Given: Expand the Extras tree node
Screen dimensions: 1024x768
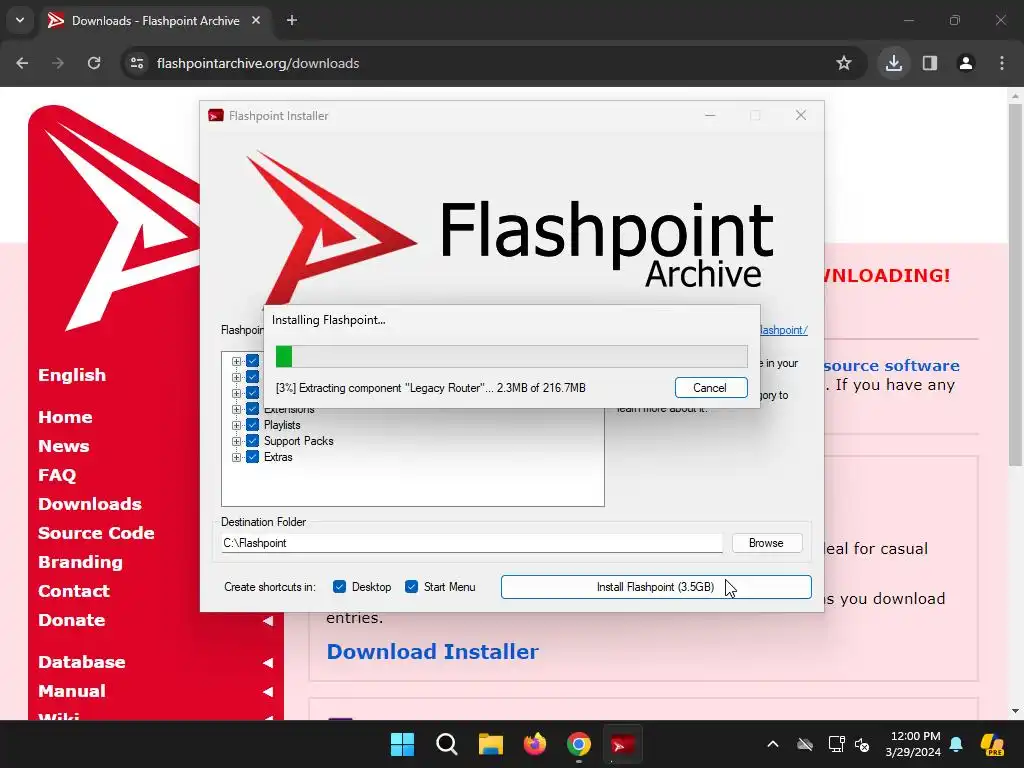Looking at the screenshot, I should [236, 457].
